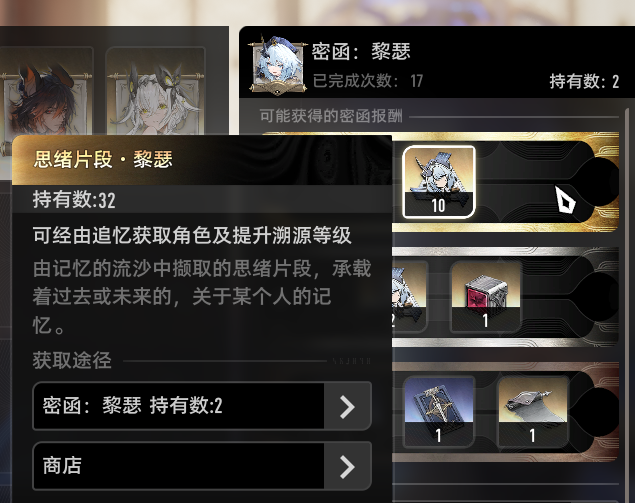Screen dimensions: 635x503
Task: Click the bronze reward tier row end
Action: click(597, 411)
